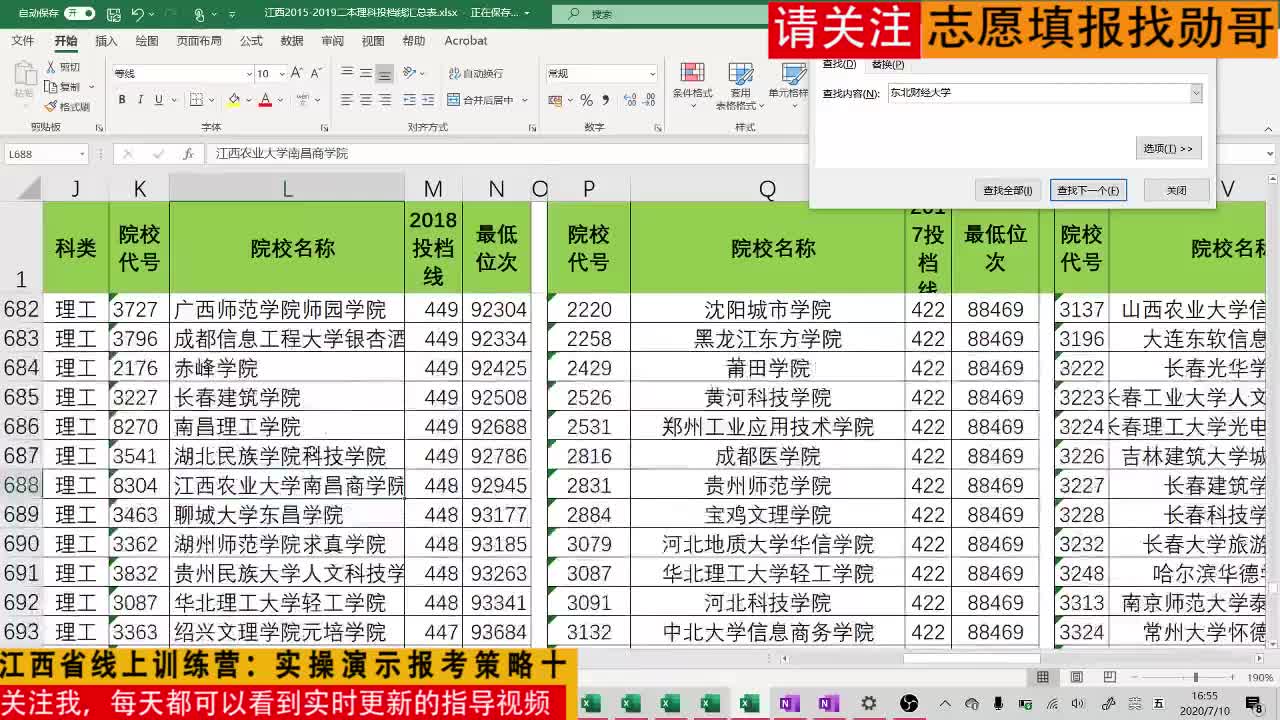Open 套用表格格式 table styles
This screenshot has height=720, width=1280.
click(x=741, y=86)
